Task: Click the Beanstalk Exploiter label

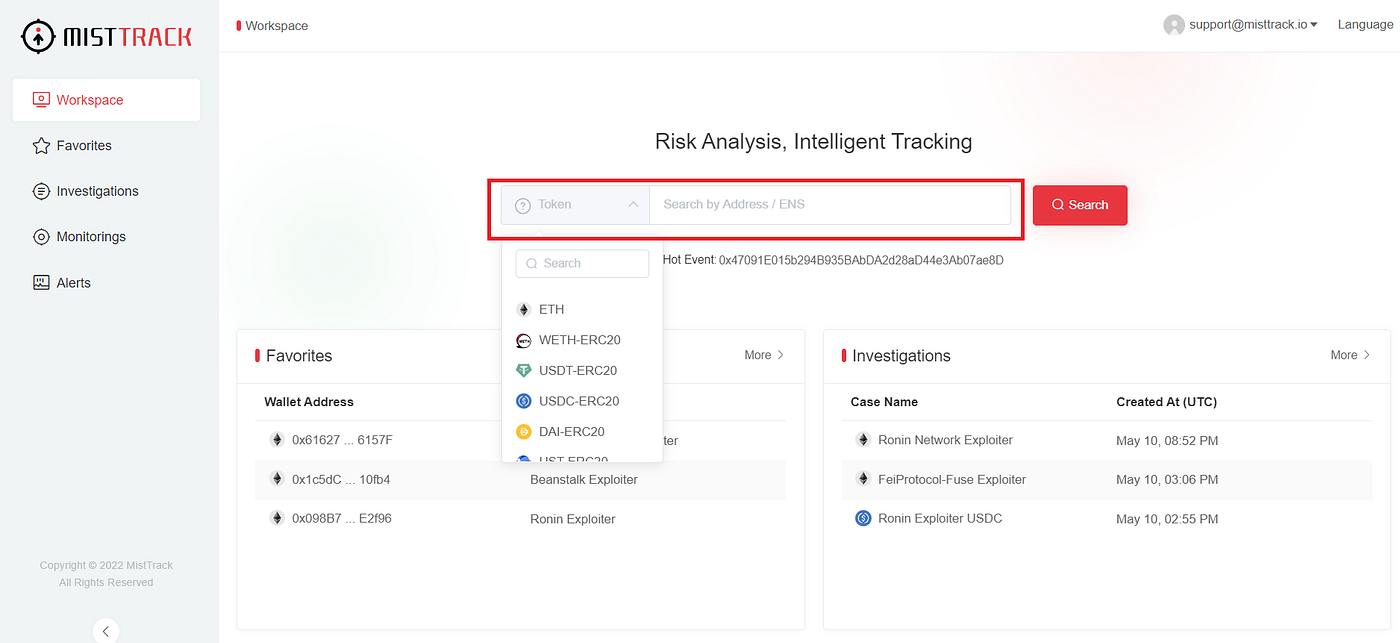Action: [x=584, y=479]
